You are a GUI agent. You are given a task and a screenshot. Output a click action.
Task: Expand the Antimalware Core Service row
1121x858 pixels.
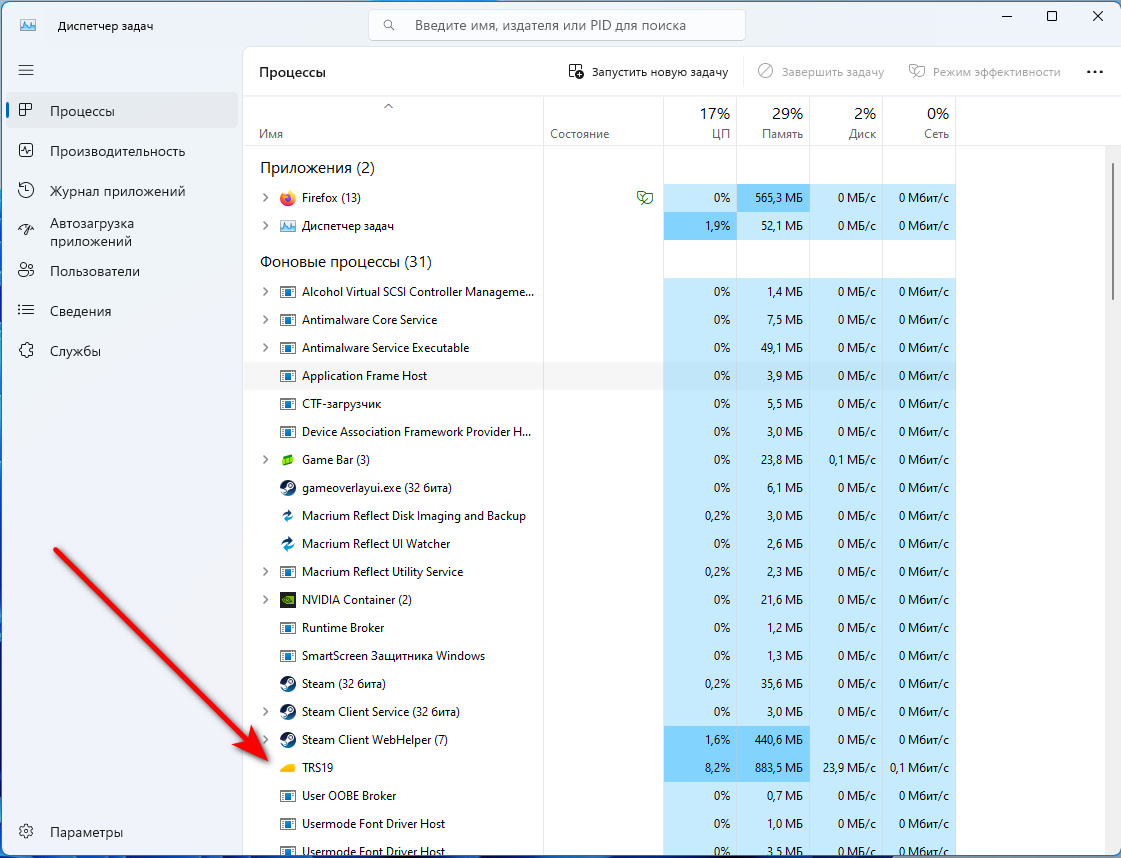tap(265, 320)
